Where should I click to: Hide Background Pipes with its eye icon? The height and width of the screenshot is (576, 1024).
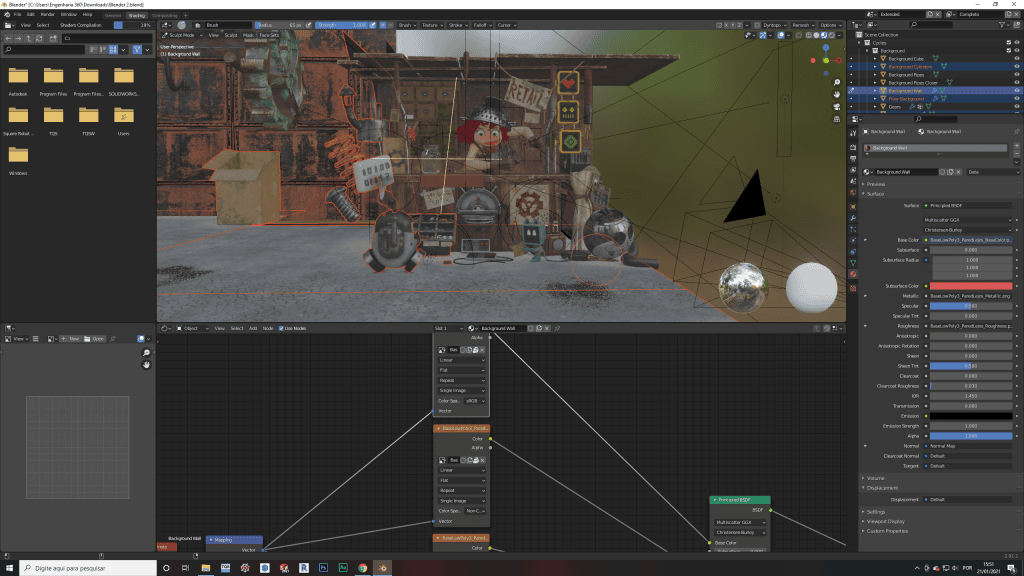click(x=1016, y=75)
